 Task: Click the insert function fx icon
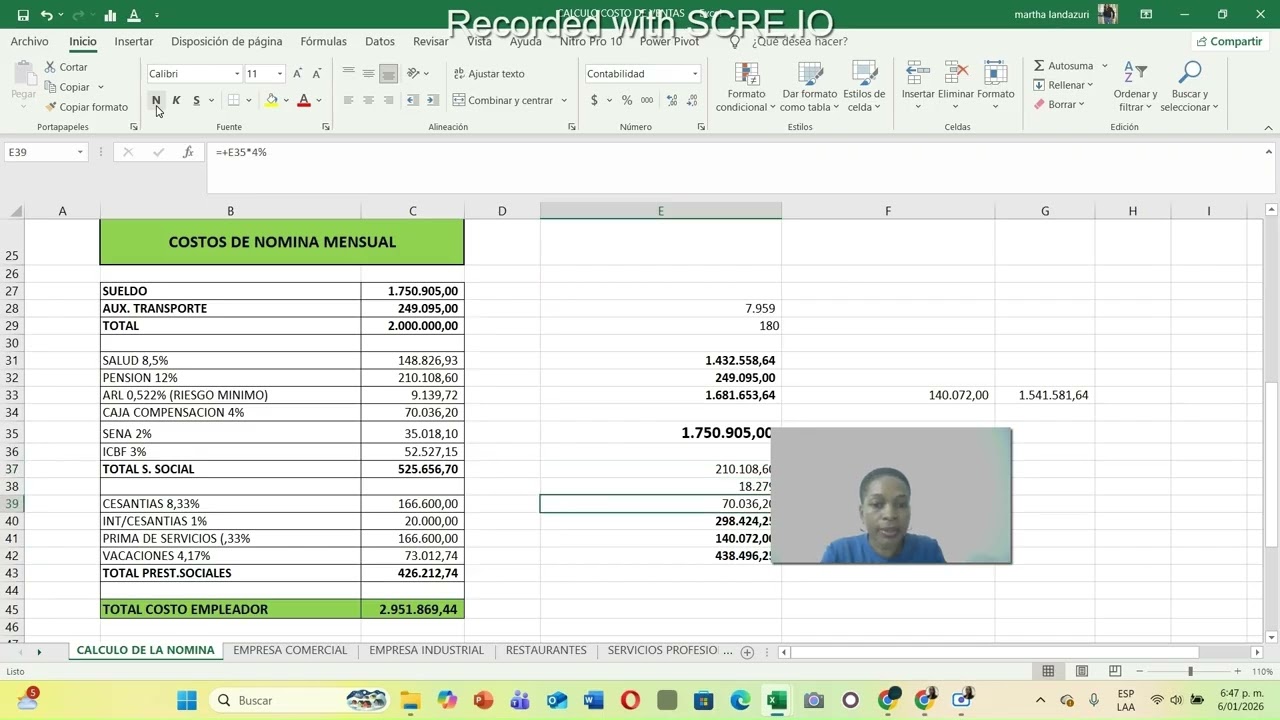(x=188, y=152)
